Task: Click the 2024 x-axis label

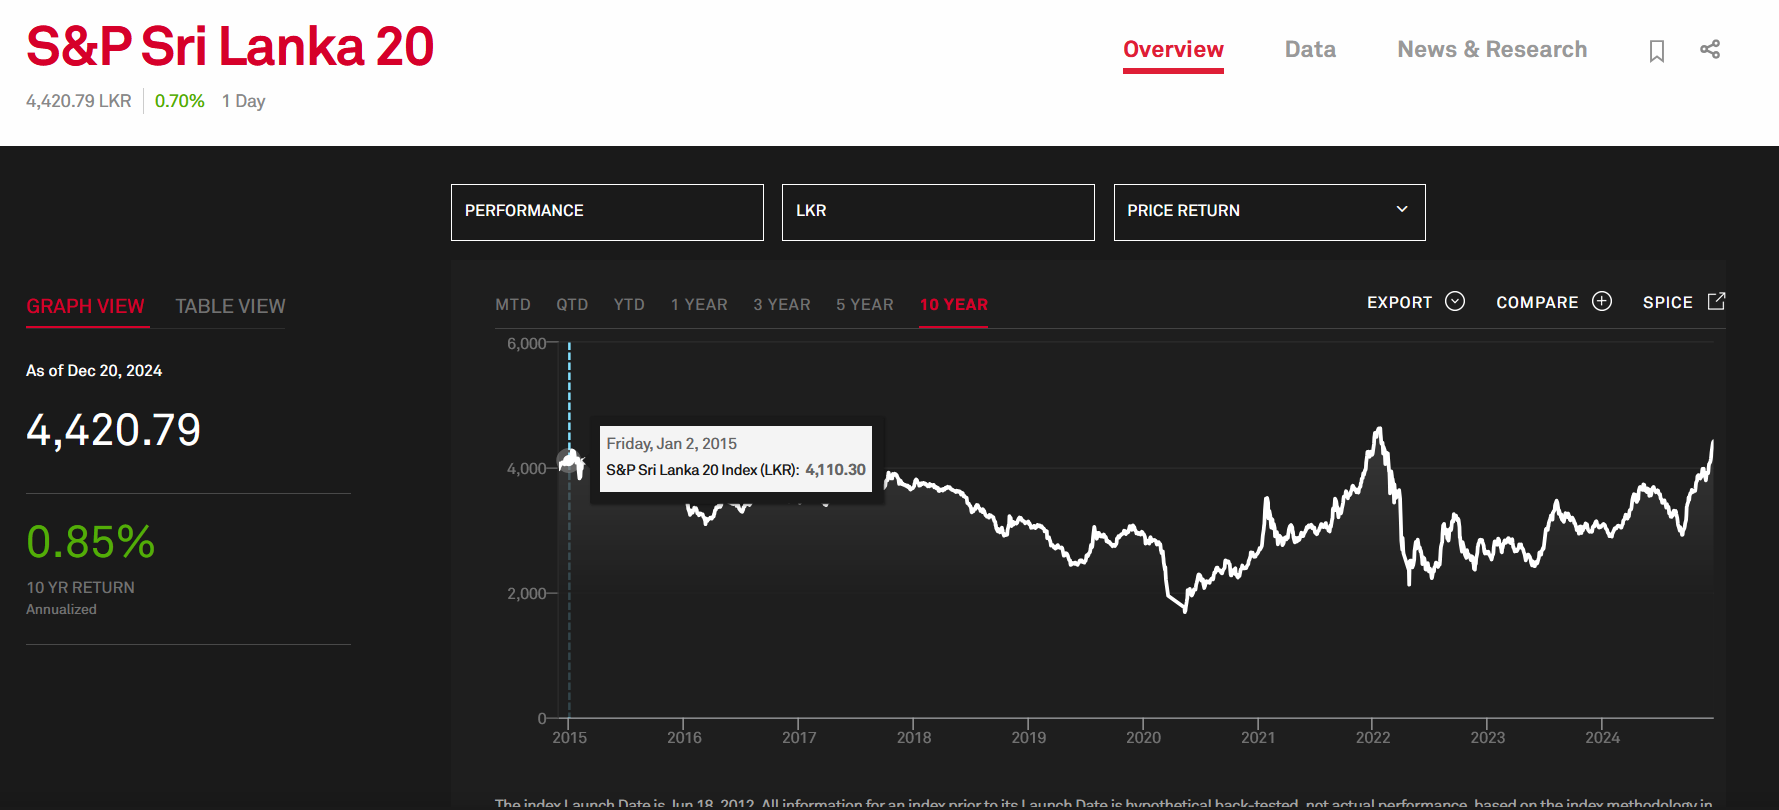Action: pos(1602,737)
